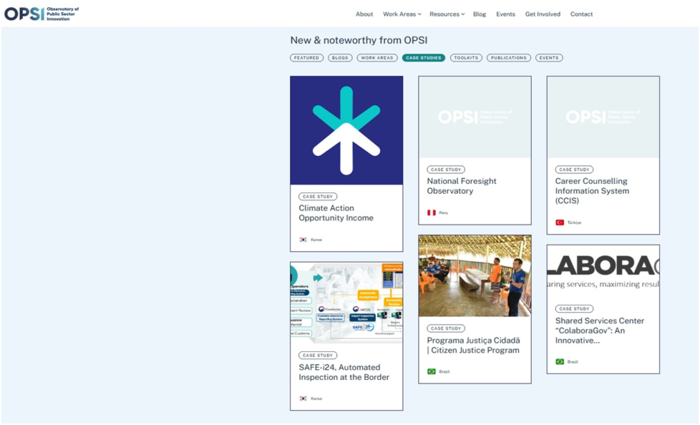The height and width of the screenshot is (425, 700).
Task: Click the Peru flag icon
Action: click(x=431, y=213)
